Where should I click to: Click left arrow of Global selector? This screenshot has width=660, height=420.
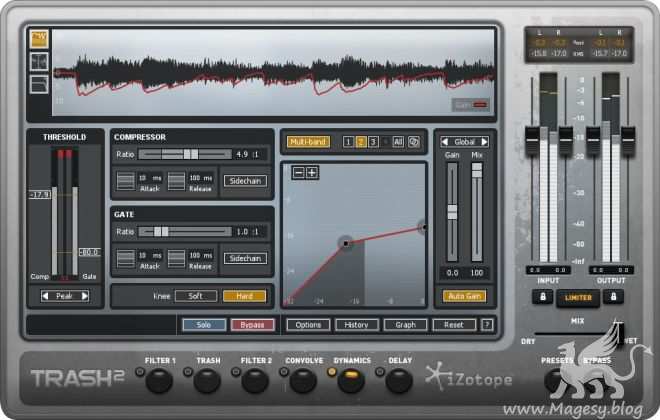point(444,142)
